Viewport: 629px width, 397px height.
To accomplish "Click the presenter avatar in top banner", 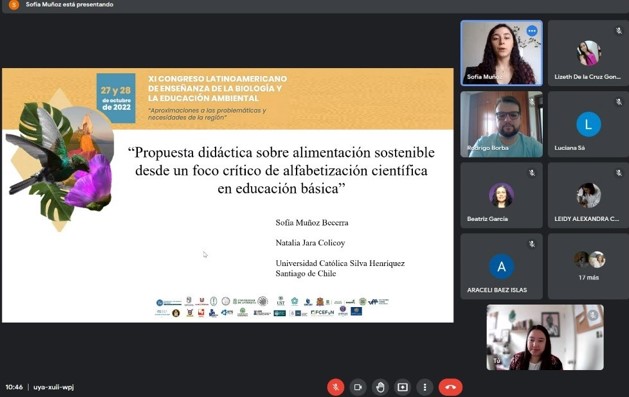I will point(14,5).
